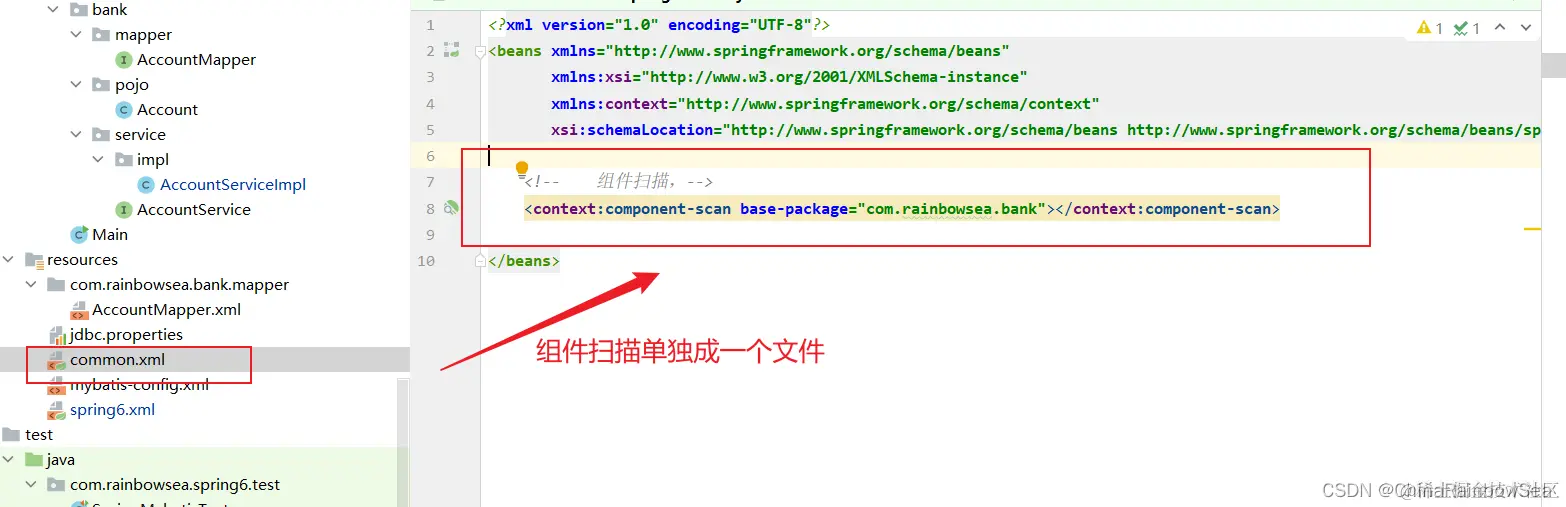Collapse the service package node

pyautogui.click(x=77, y=134)
